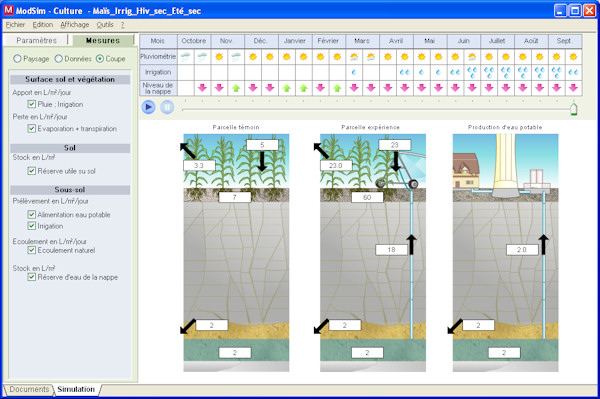This screenshot has width=600, height=399.
Task: Click the rainfall down arrow in Parcelle témoin
Action: [262, 161]
